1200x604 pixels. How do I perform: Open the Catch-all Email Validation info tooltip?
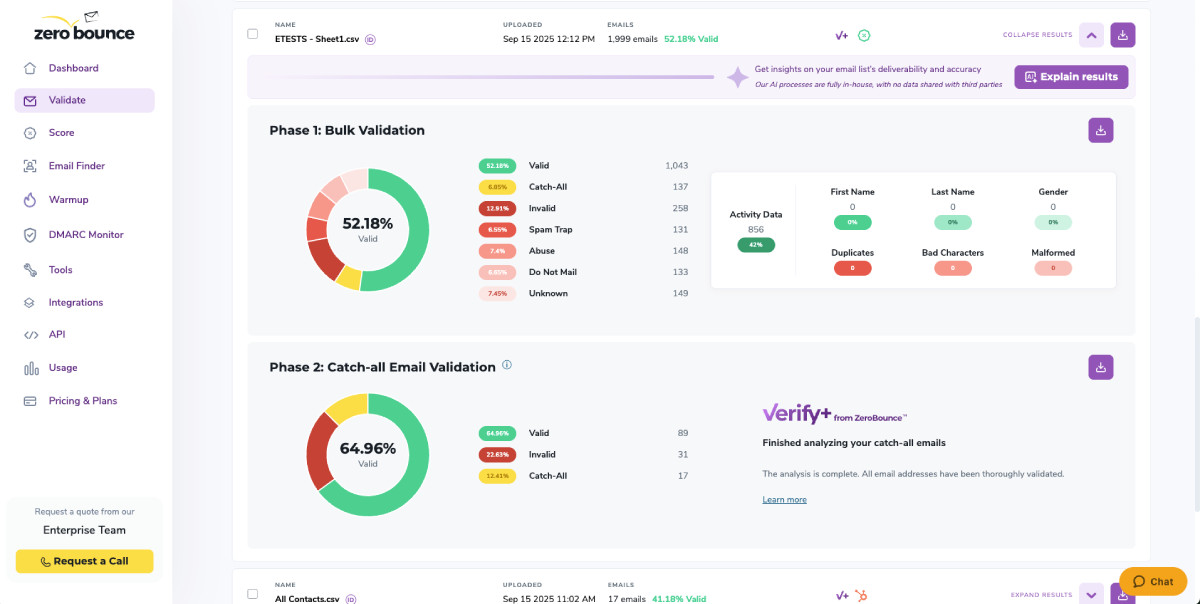507,366
